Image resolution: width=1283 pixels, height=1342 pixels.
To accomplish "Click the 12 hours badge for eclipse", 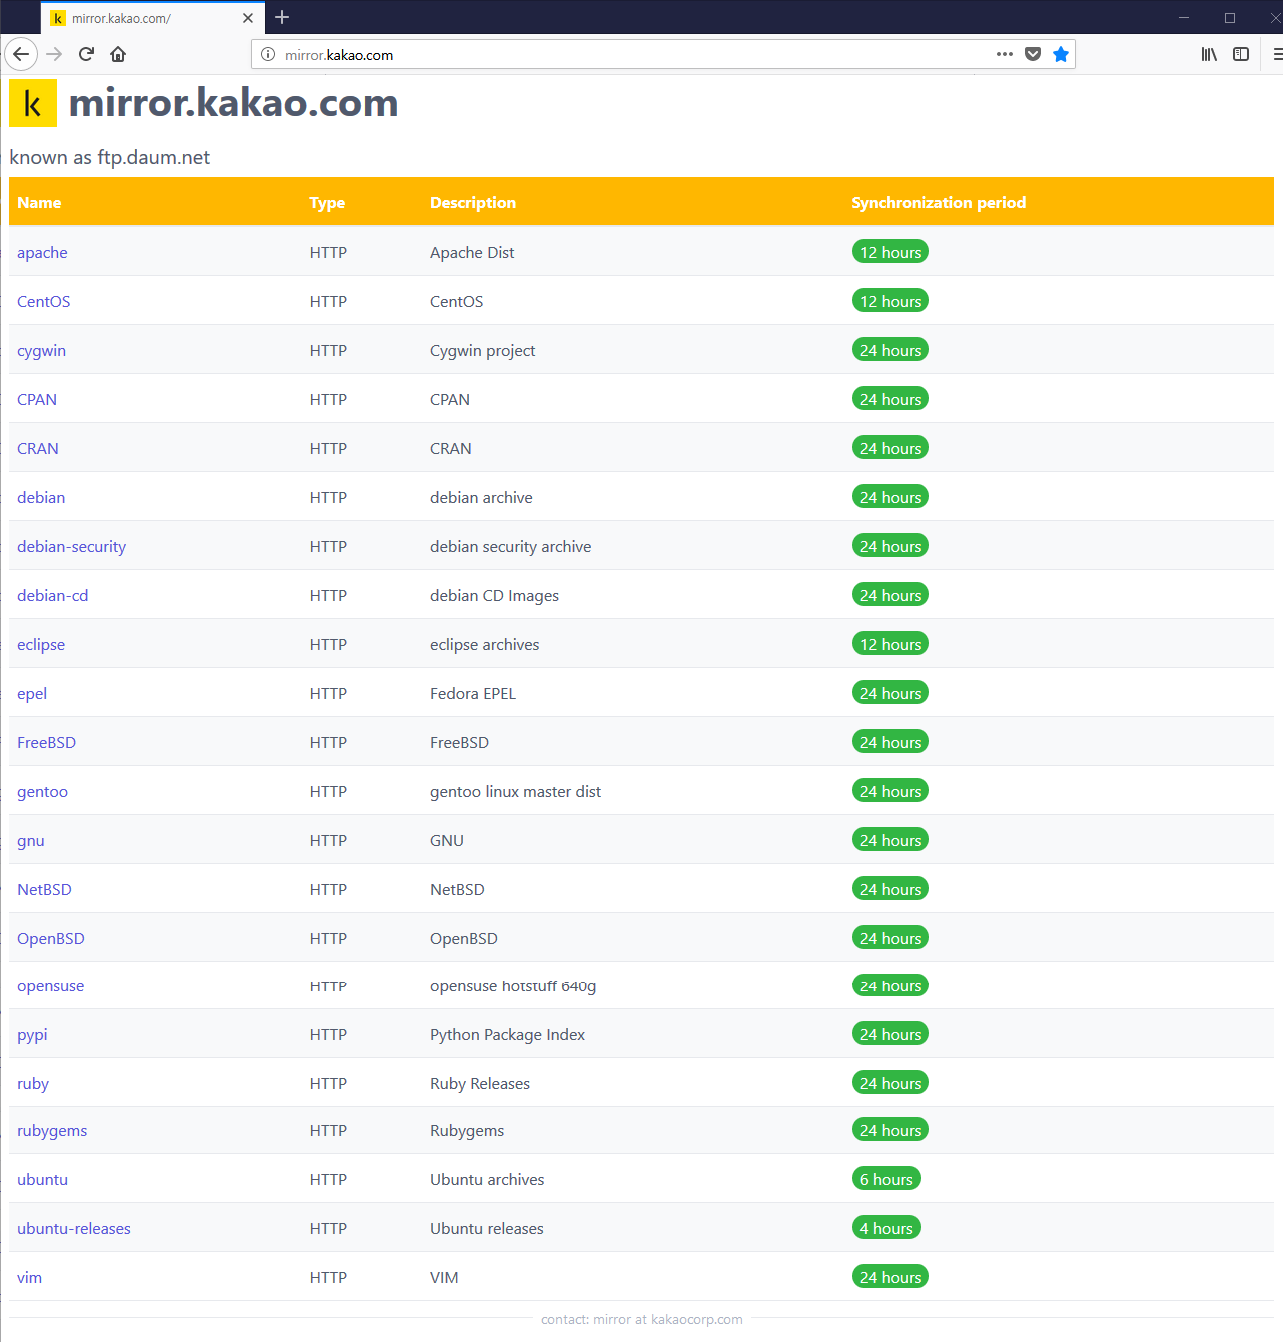I will click(890, 644).
